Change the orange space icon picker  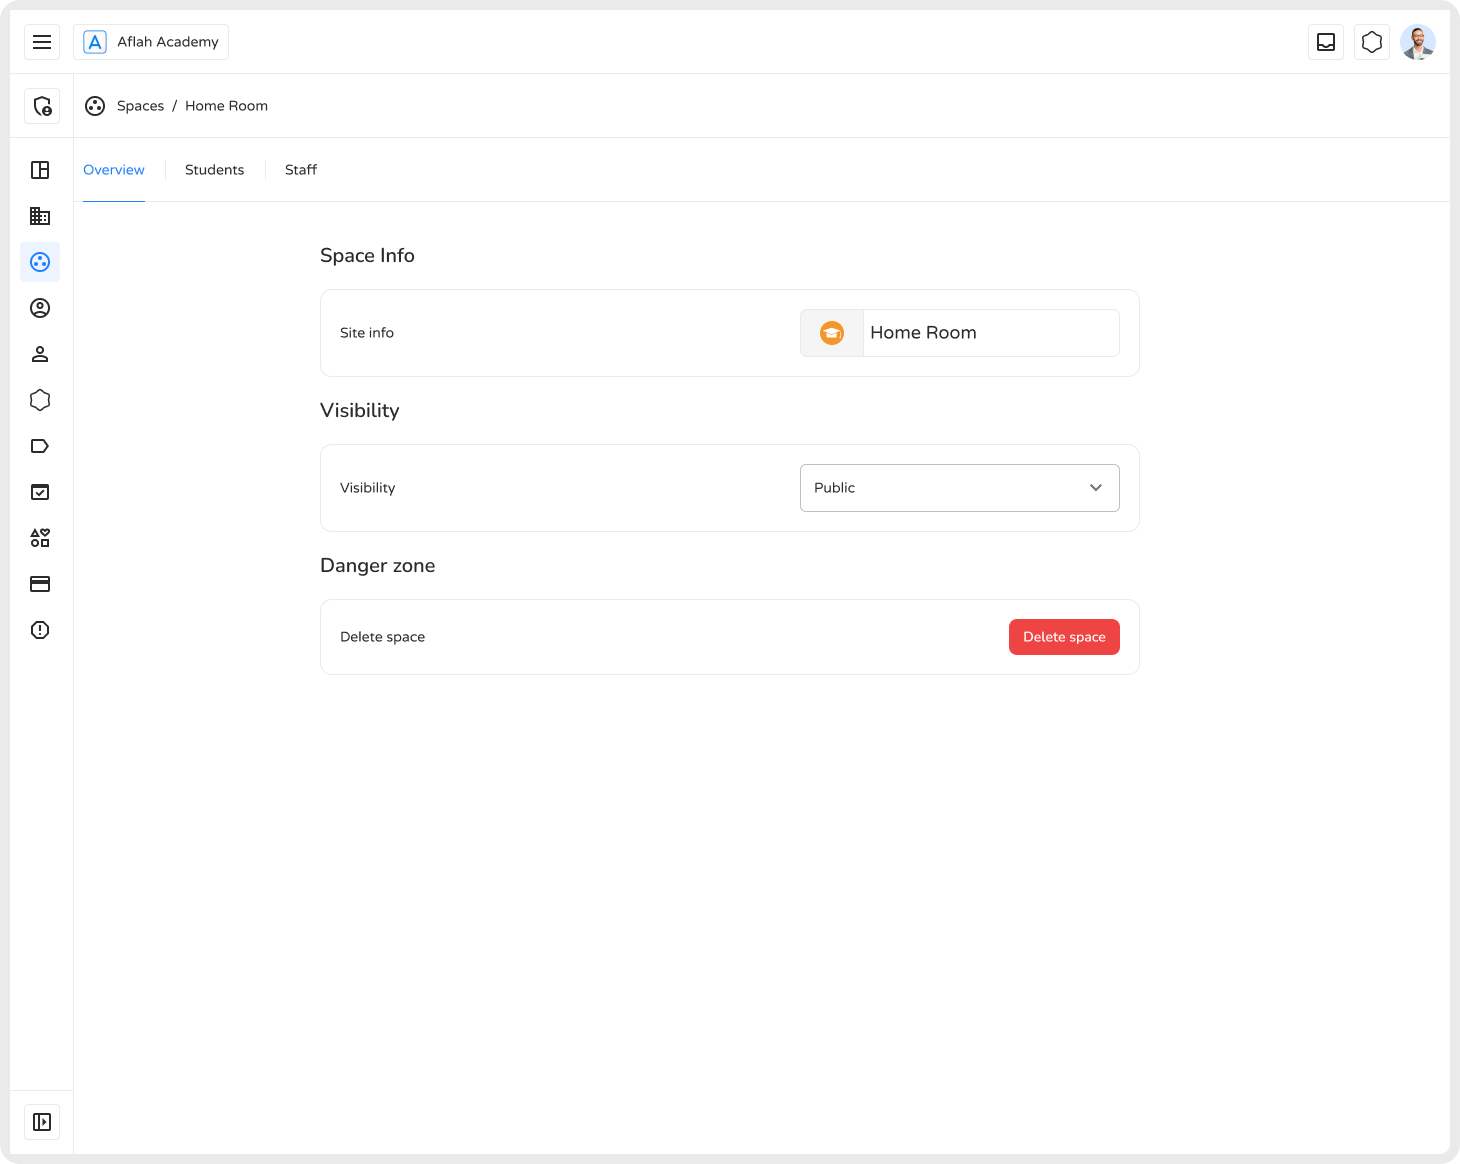pos(832,333)
